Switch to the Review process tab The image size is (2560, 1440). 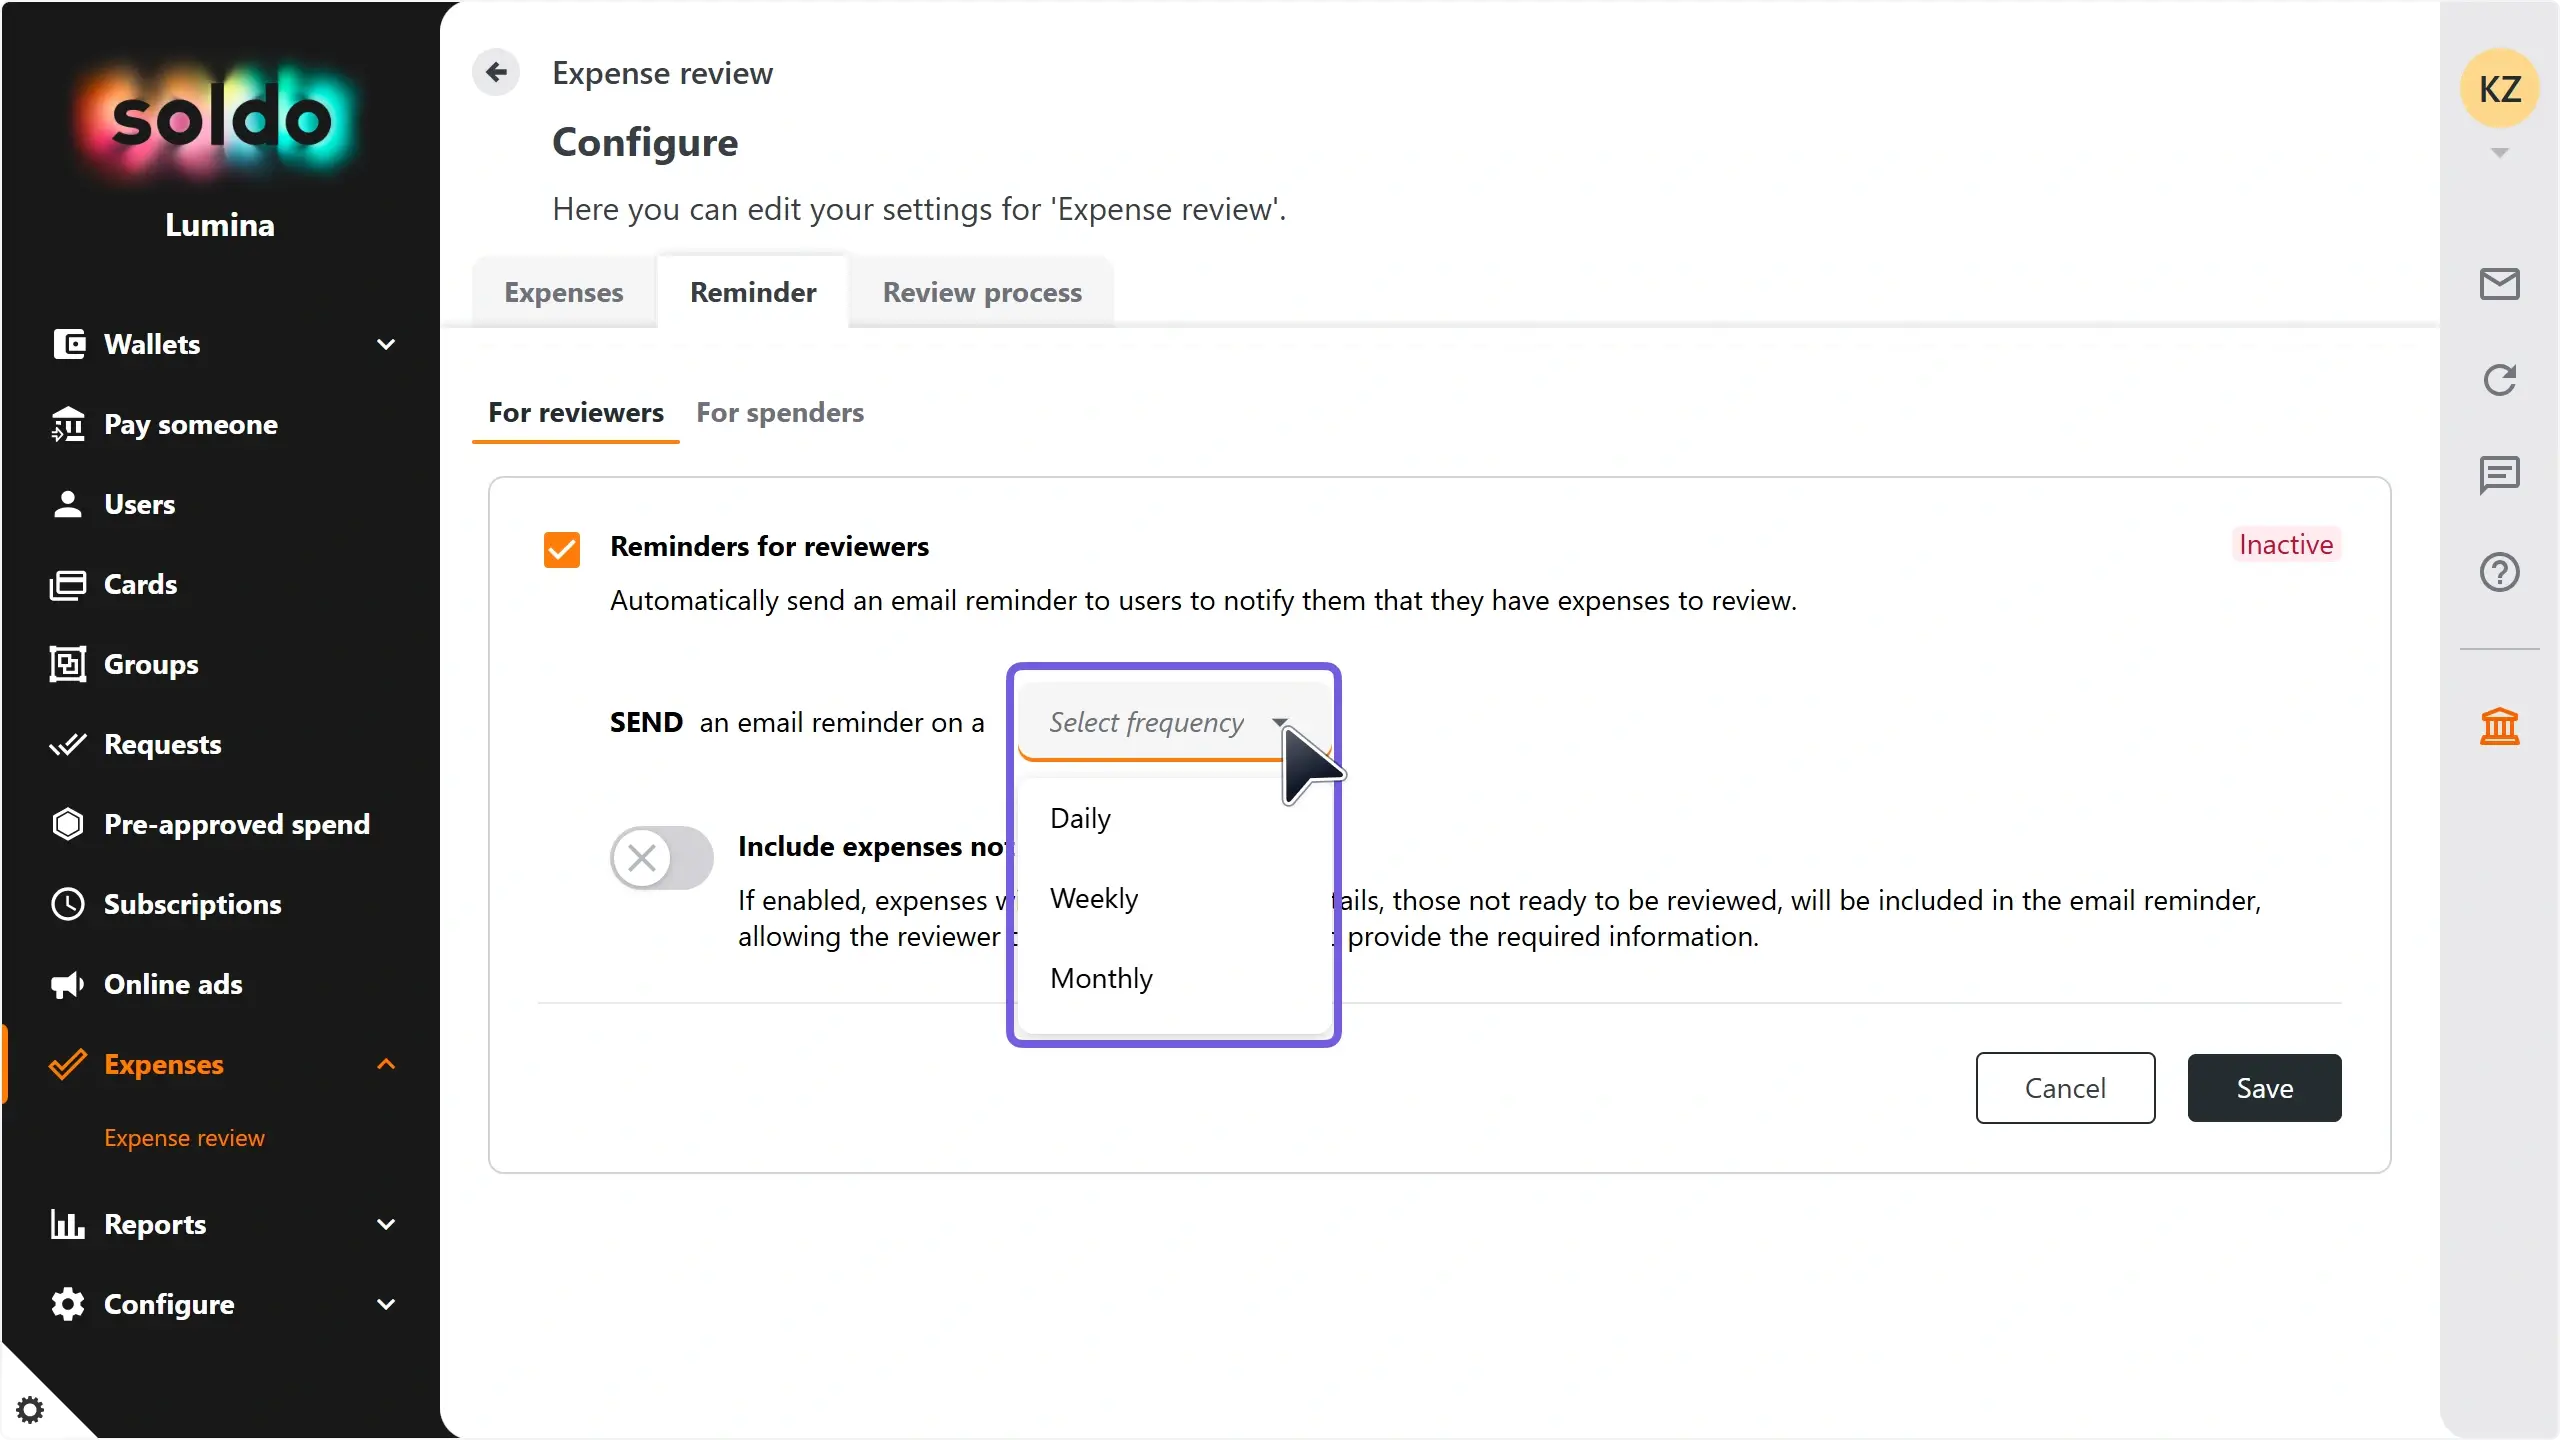[982, 292]
